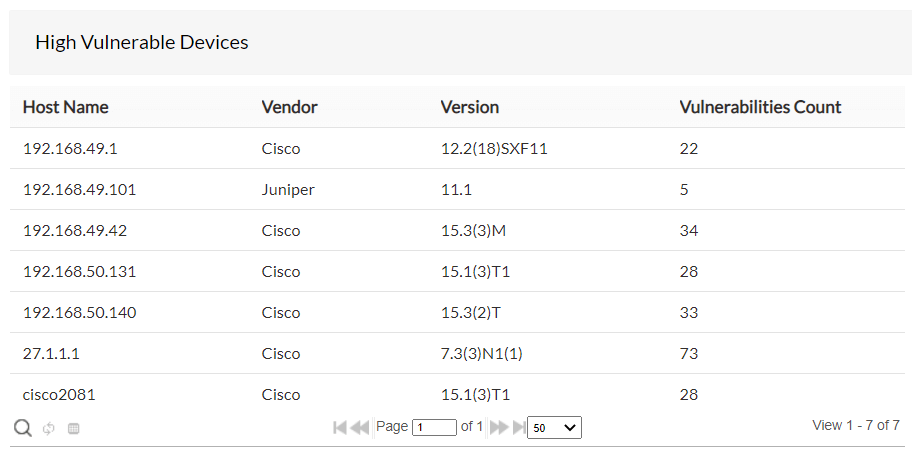Click the refresh table icon
The width and height of the screenshot is (912, 452).
click(x=49, y=428)
